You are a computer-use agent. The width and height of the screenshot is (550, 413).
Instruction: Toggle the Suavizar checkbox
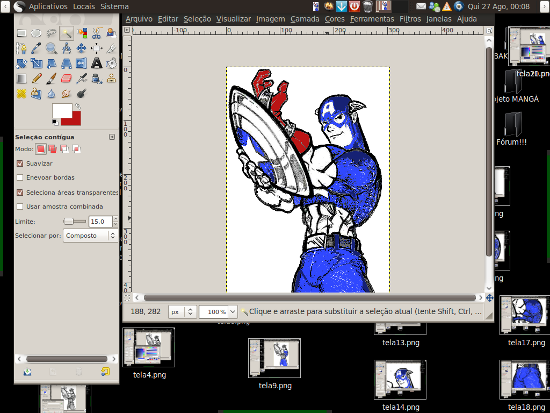[20, 164]
